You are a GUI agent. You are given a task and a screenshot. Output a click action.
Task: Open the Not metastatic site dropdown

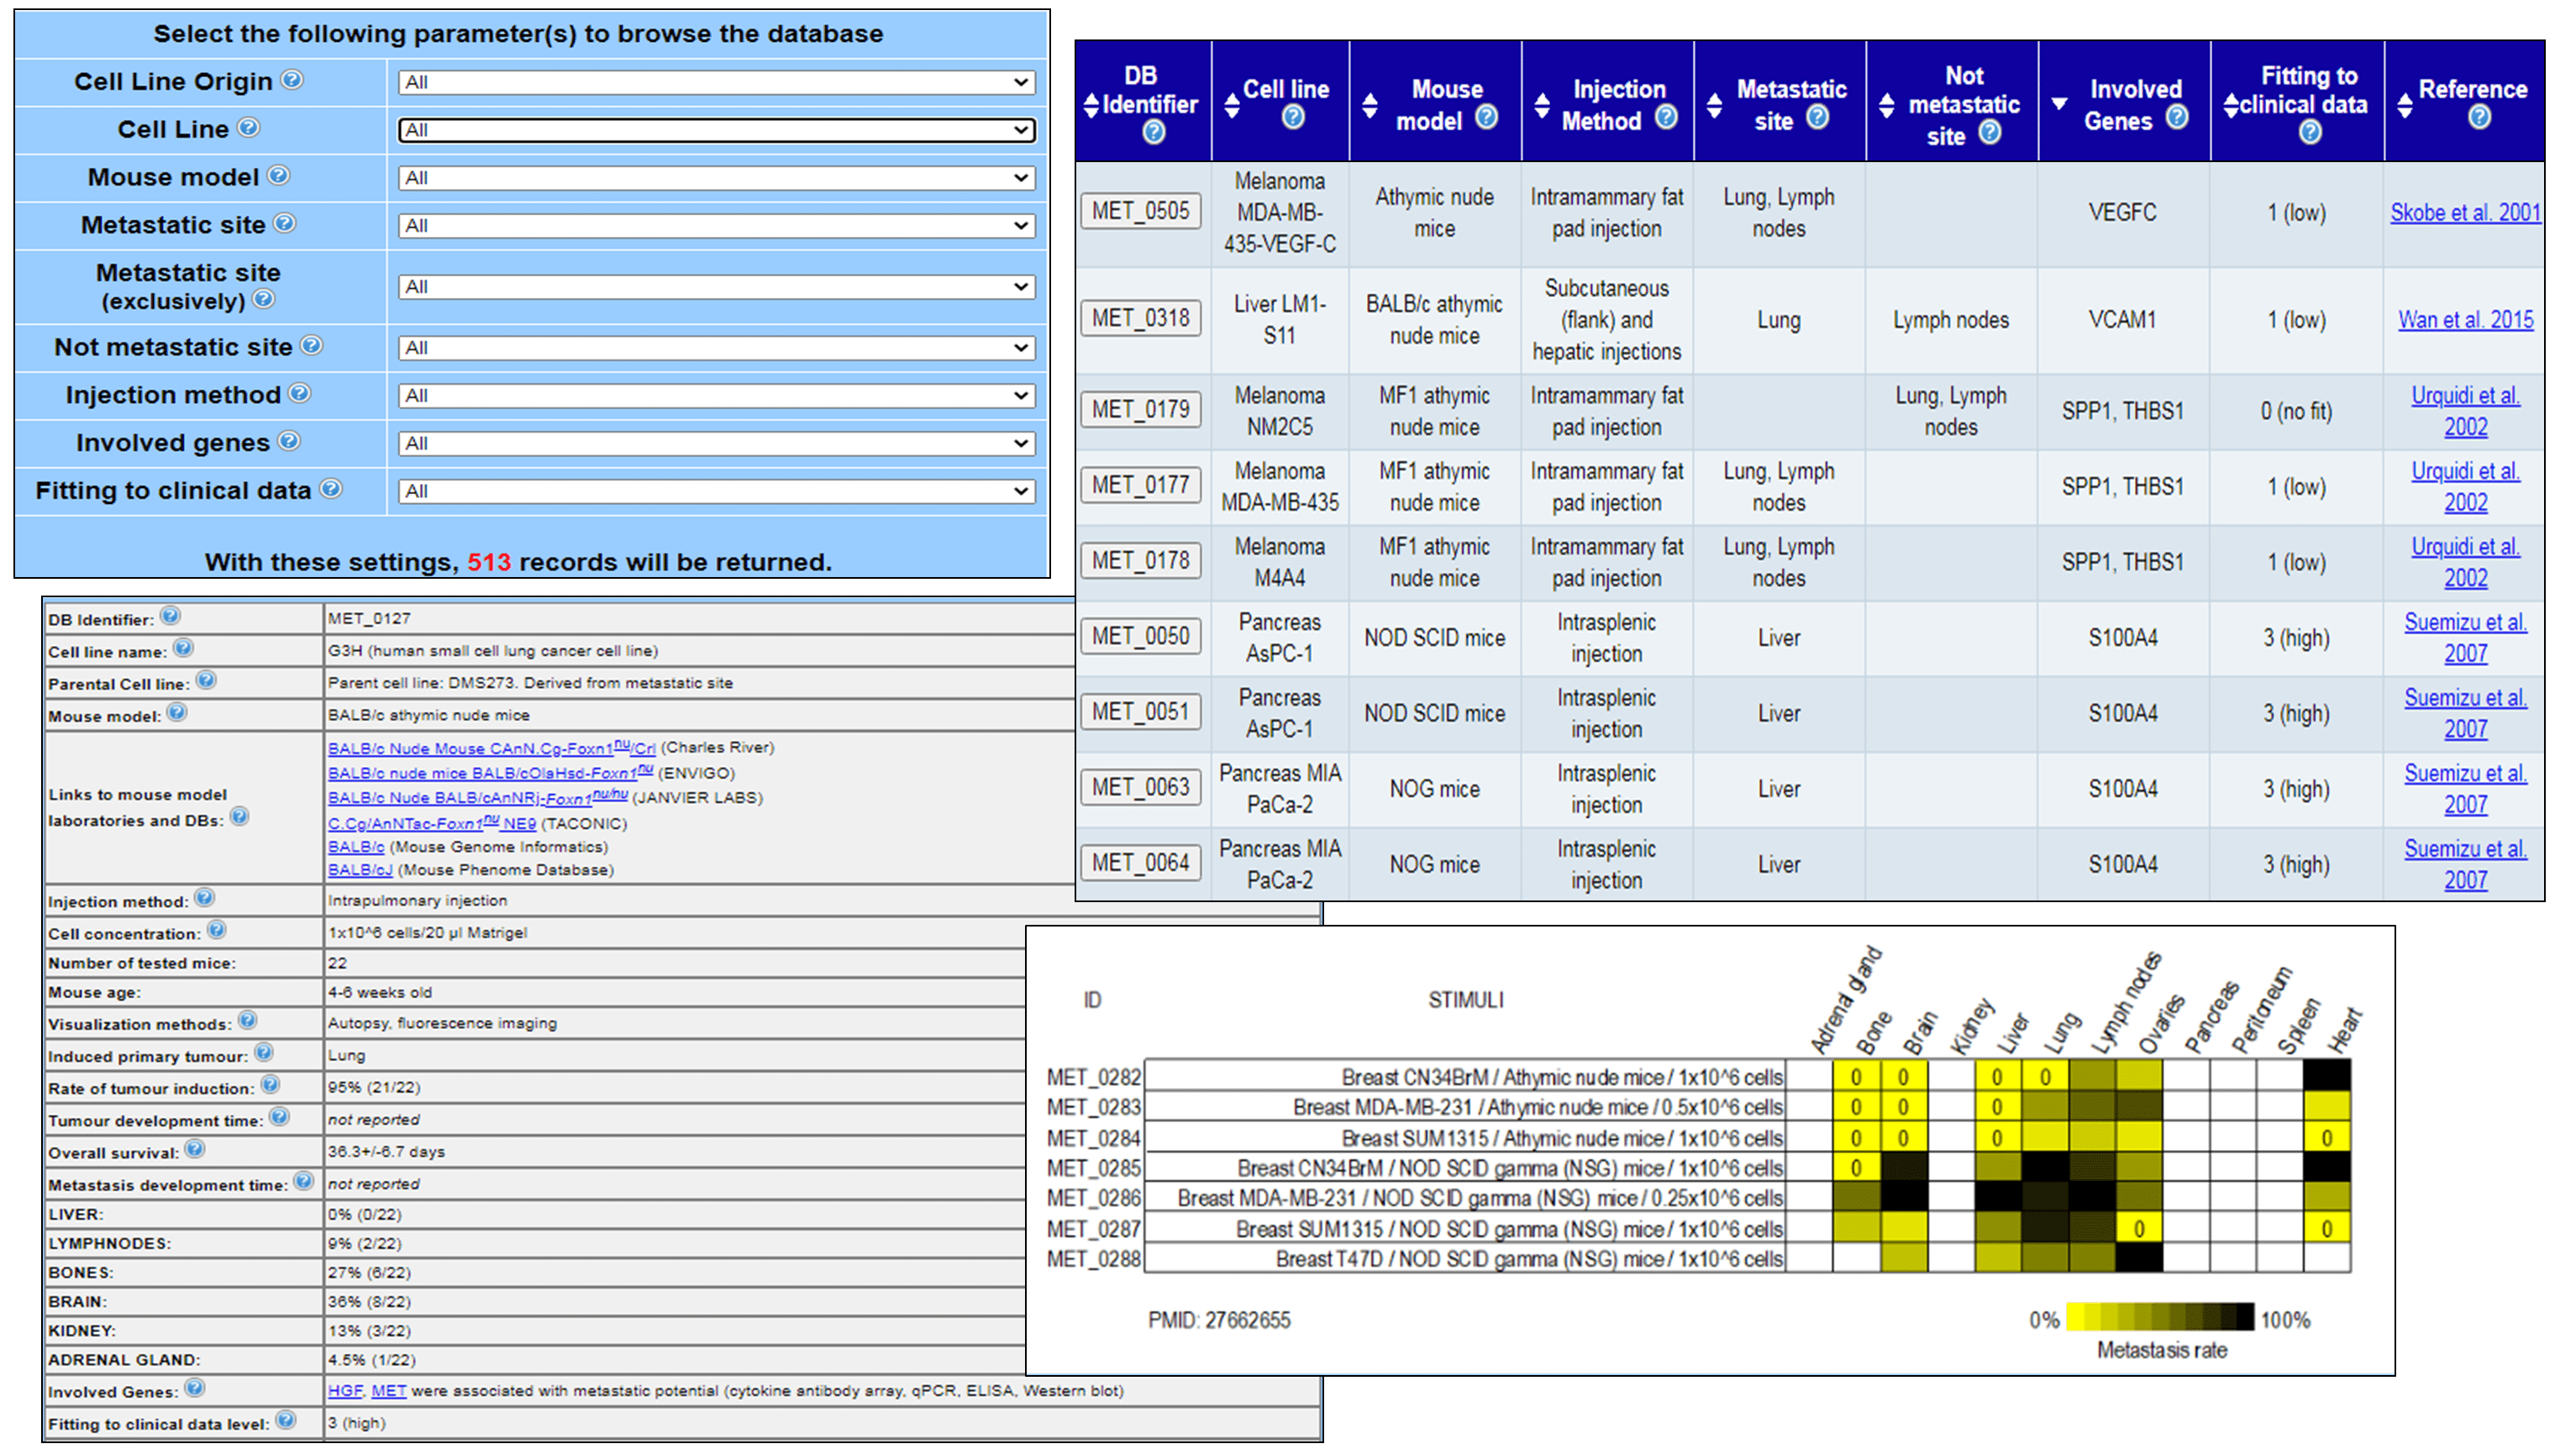click(715, 348)
